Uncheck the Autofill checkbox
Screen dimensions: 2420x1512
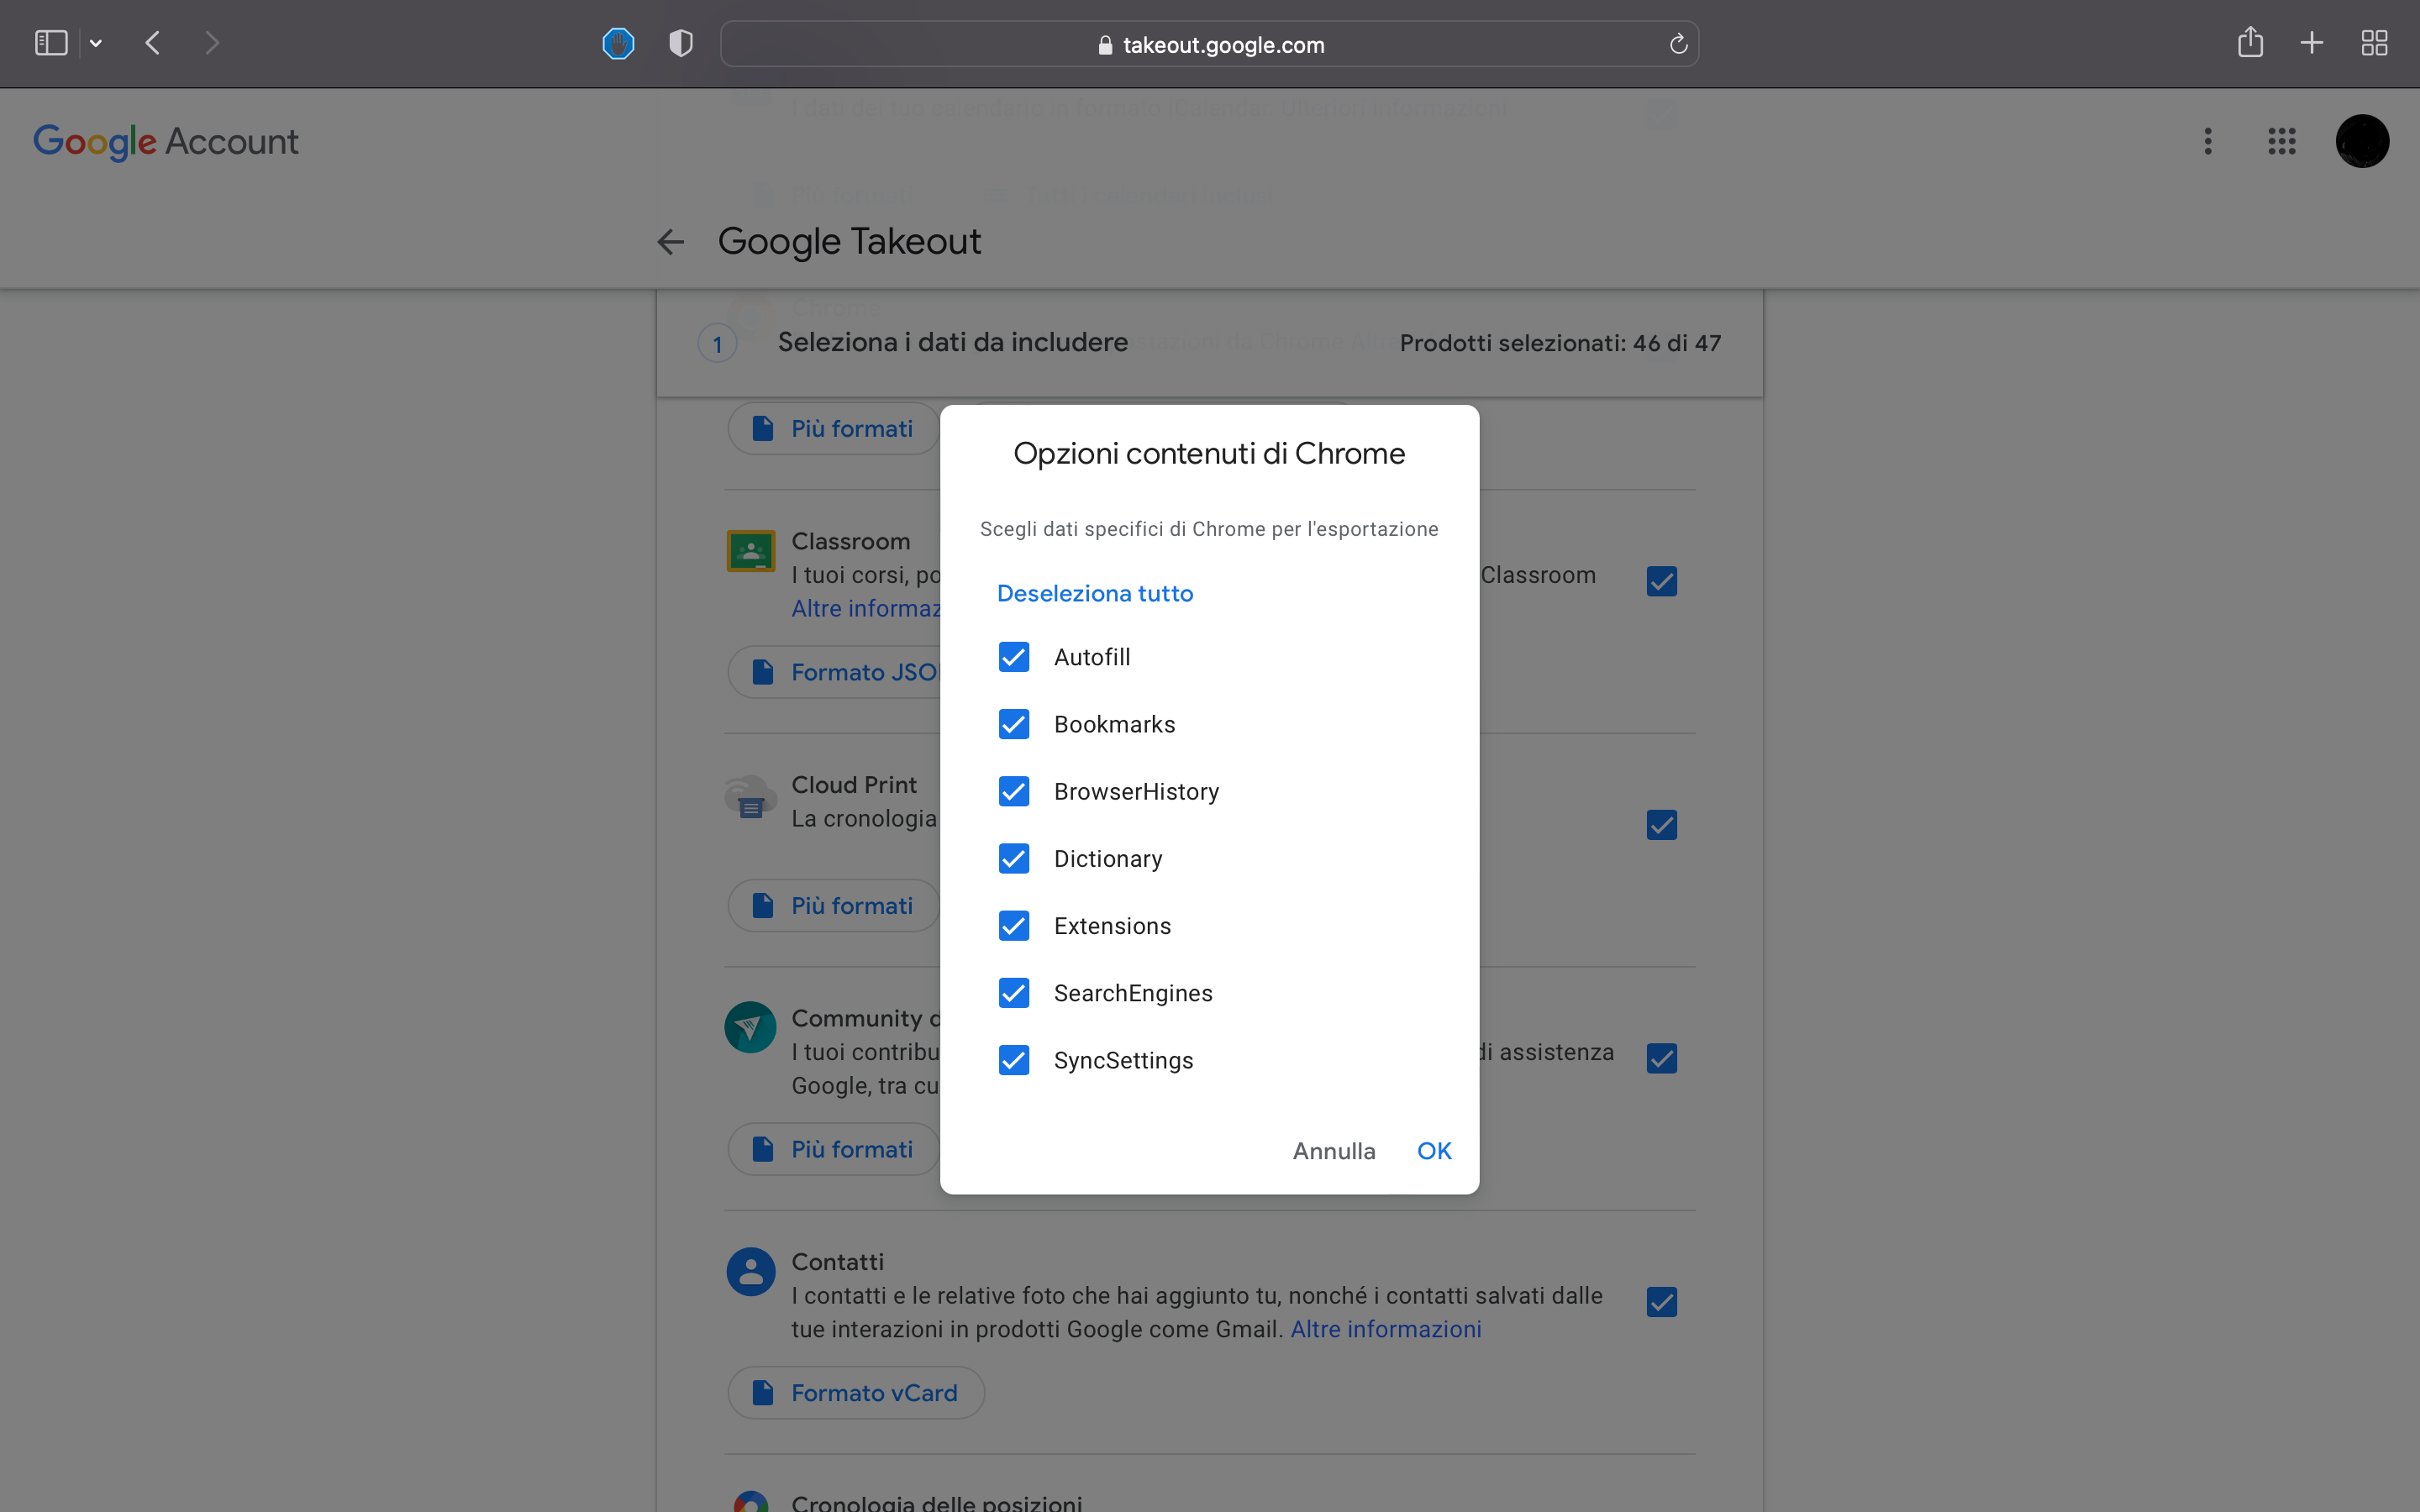point(1014,657)
